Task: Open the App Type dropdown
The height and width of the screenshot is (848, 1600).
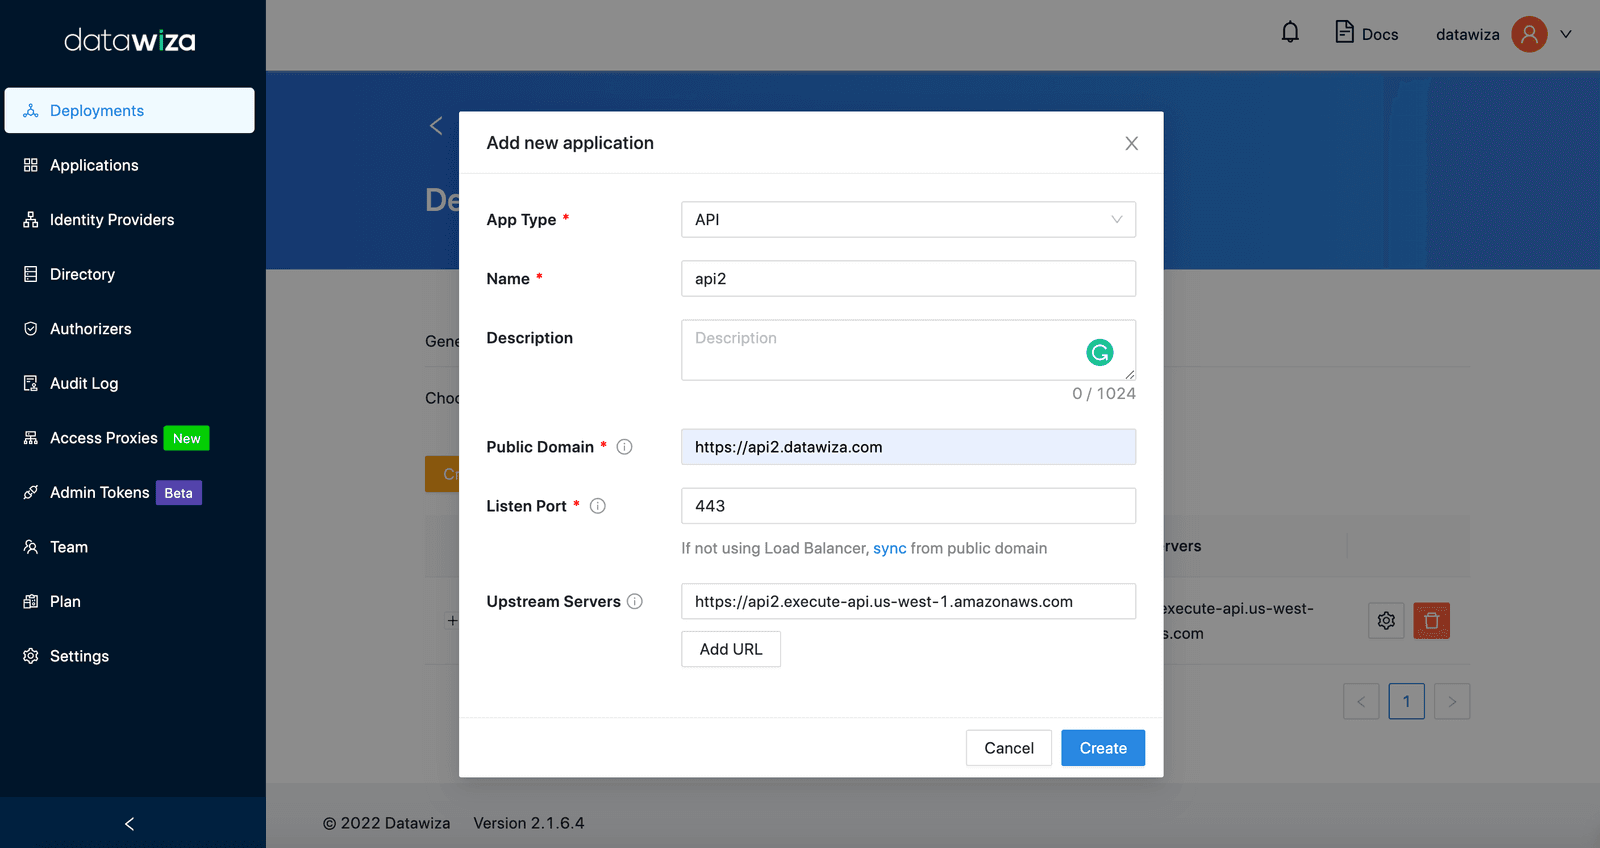Action: (x=908, y=220)
